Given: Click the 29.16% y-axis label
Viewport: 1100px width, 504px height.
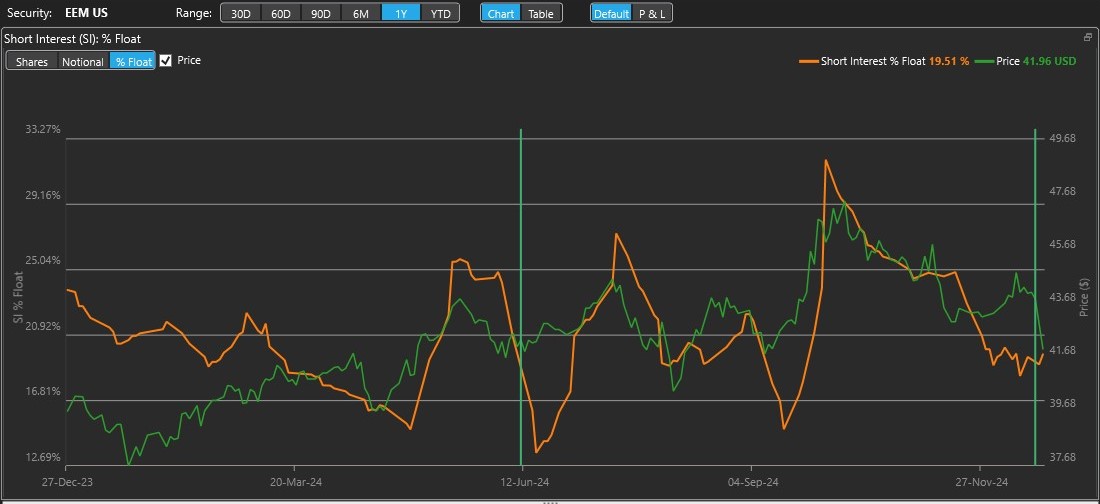Looking at the screenshot, I should pos(43,195).
